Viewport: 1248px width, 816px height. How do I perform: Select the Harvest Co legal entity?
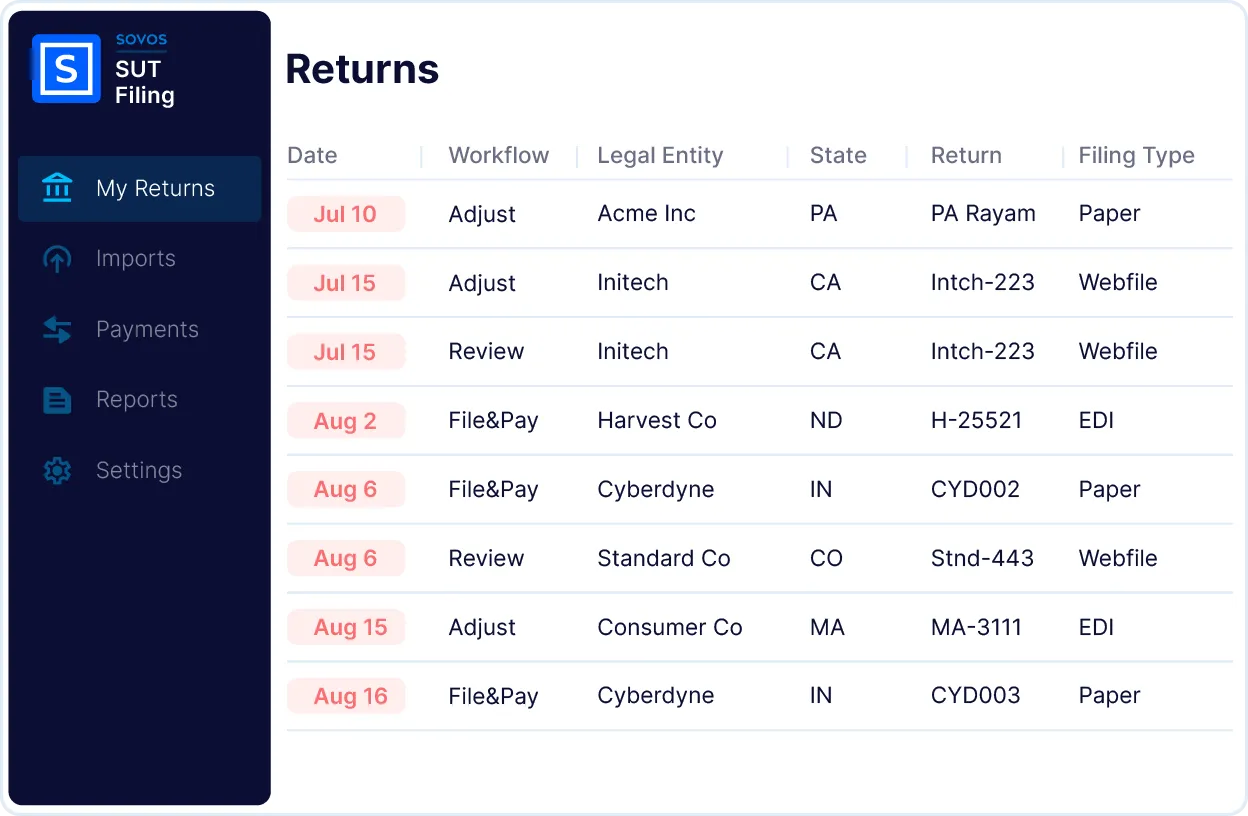click(656, 421)
